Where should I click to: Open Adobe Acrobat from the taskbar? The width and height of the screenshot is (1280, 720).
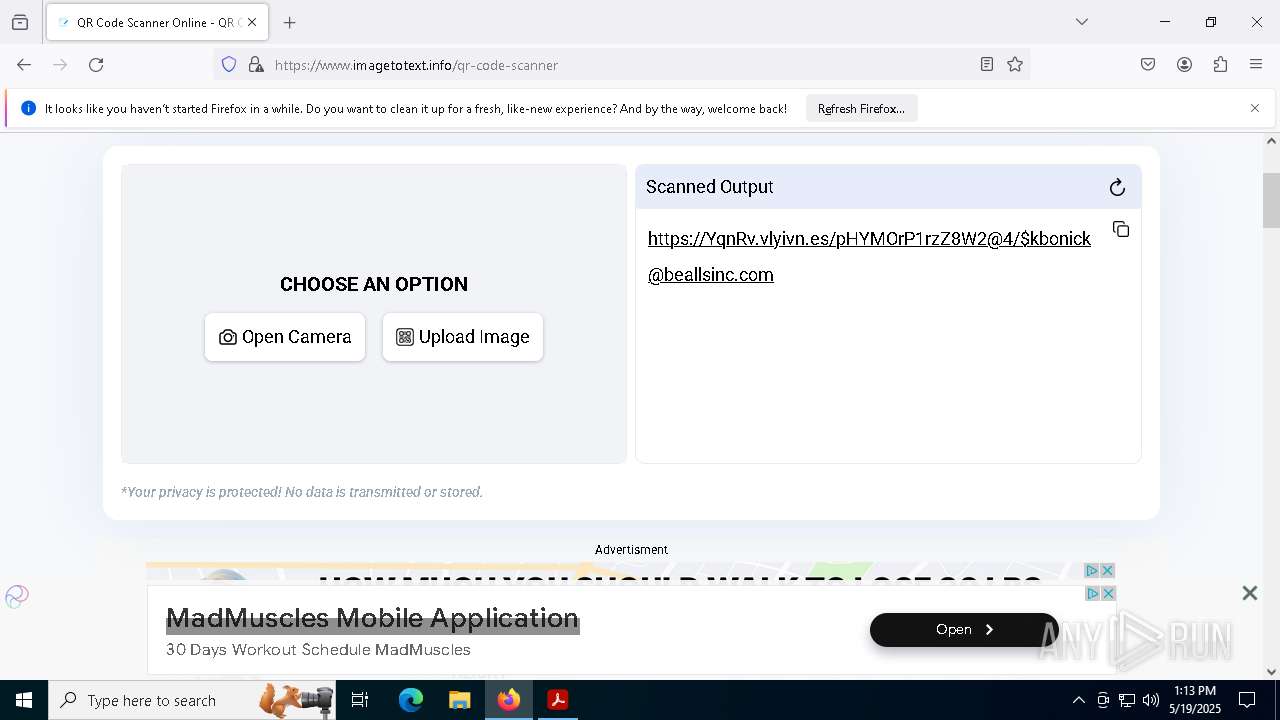point(558,700)
